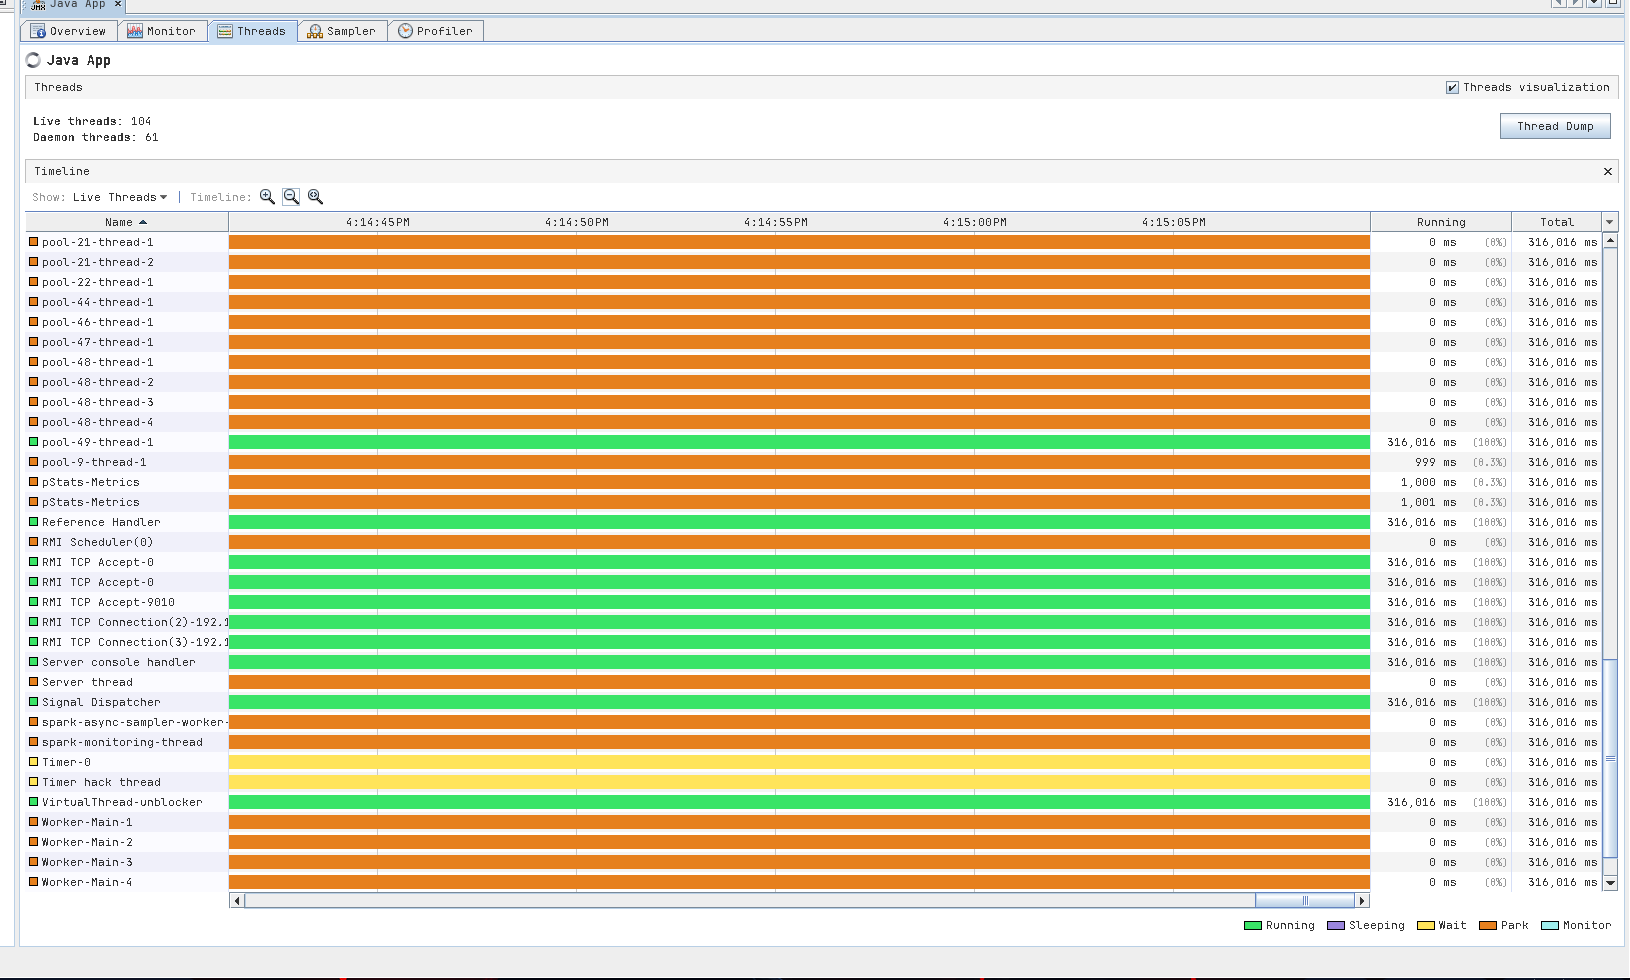The width and height of the screenshot is (1630, 980).
Task: Select the Reference Handler thread
Action: pos(813,522)
